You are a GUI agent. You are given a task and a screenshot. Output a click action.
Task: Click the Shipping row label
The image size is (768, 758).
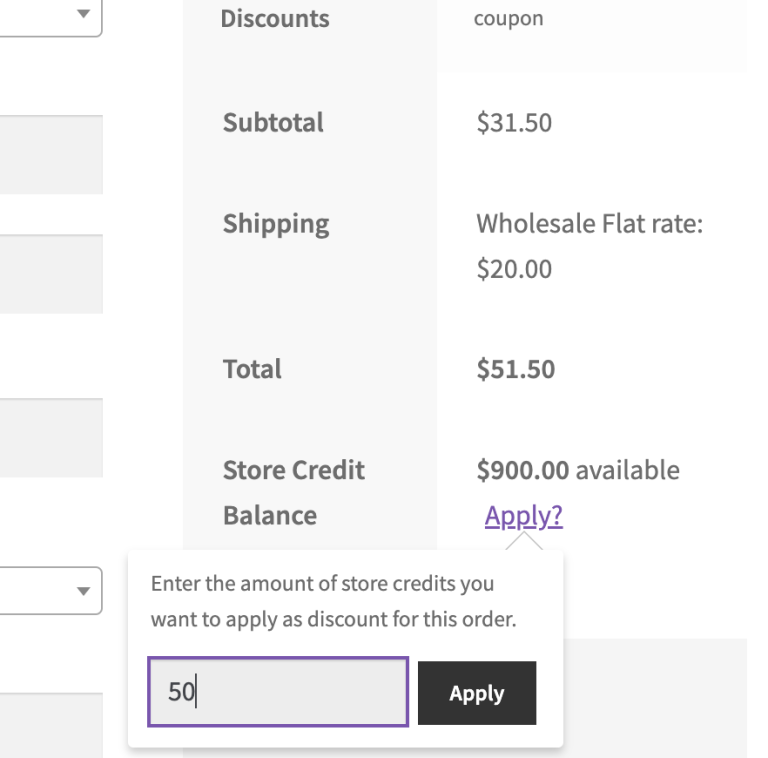[276, 223]
